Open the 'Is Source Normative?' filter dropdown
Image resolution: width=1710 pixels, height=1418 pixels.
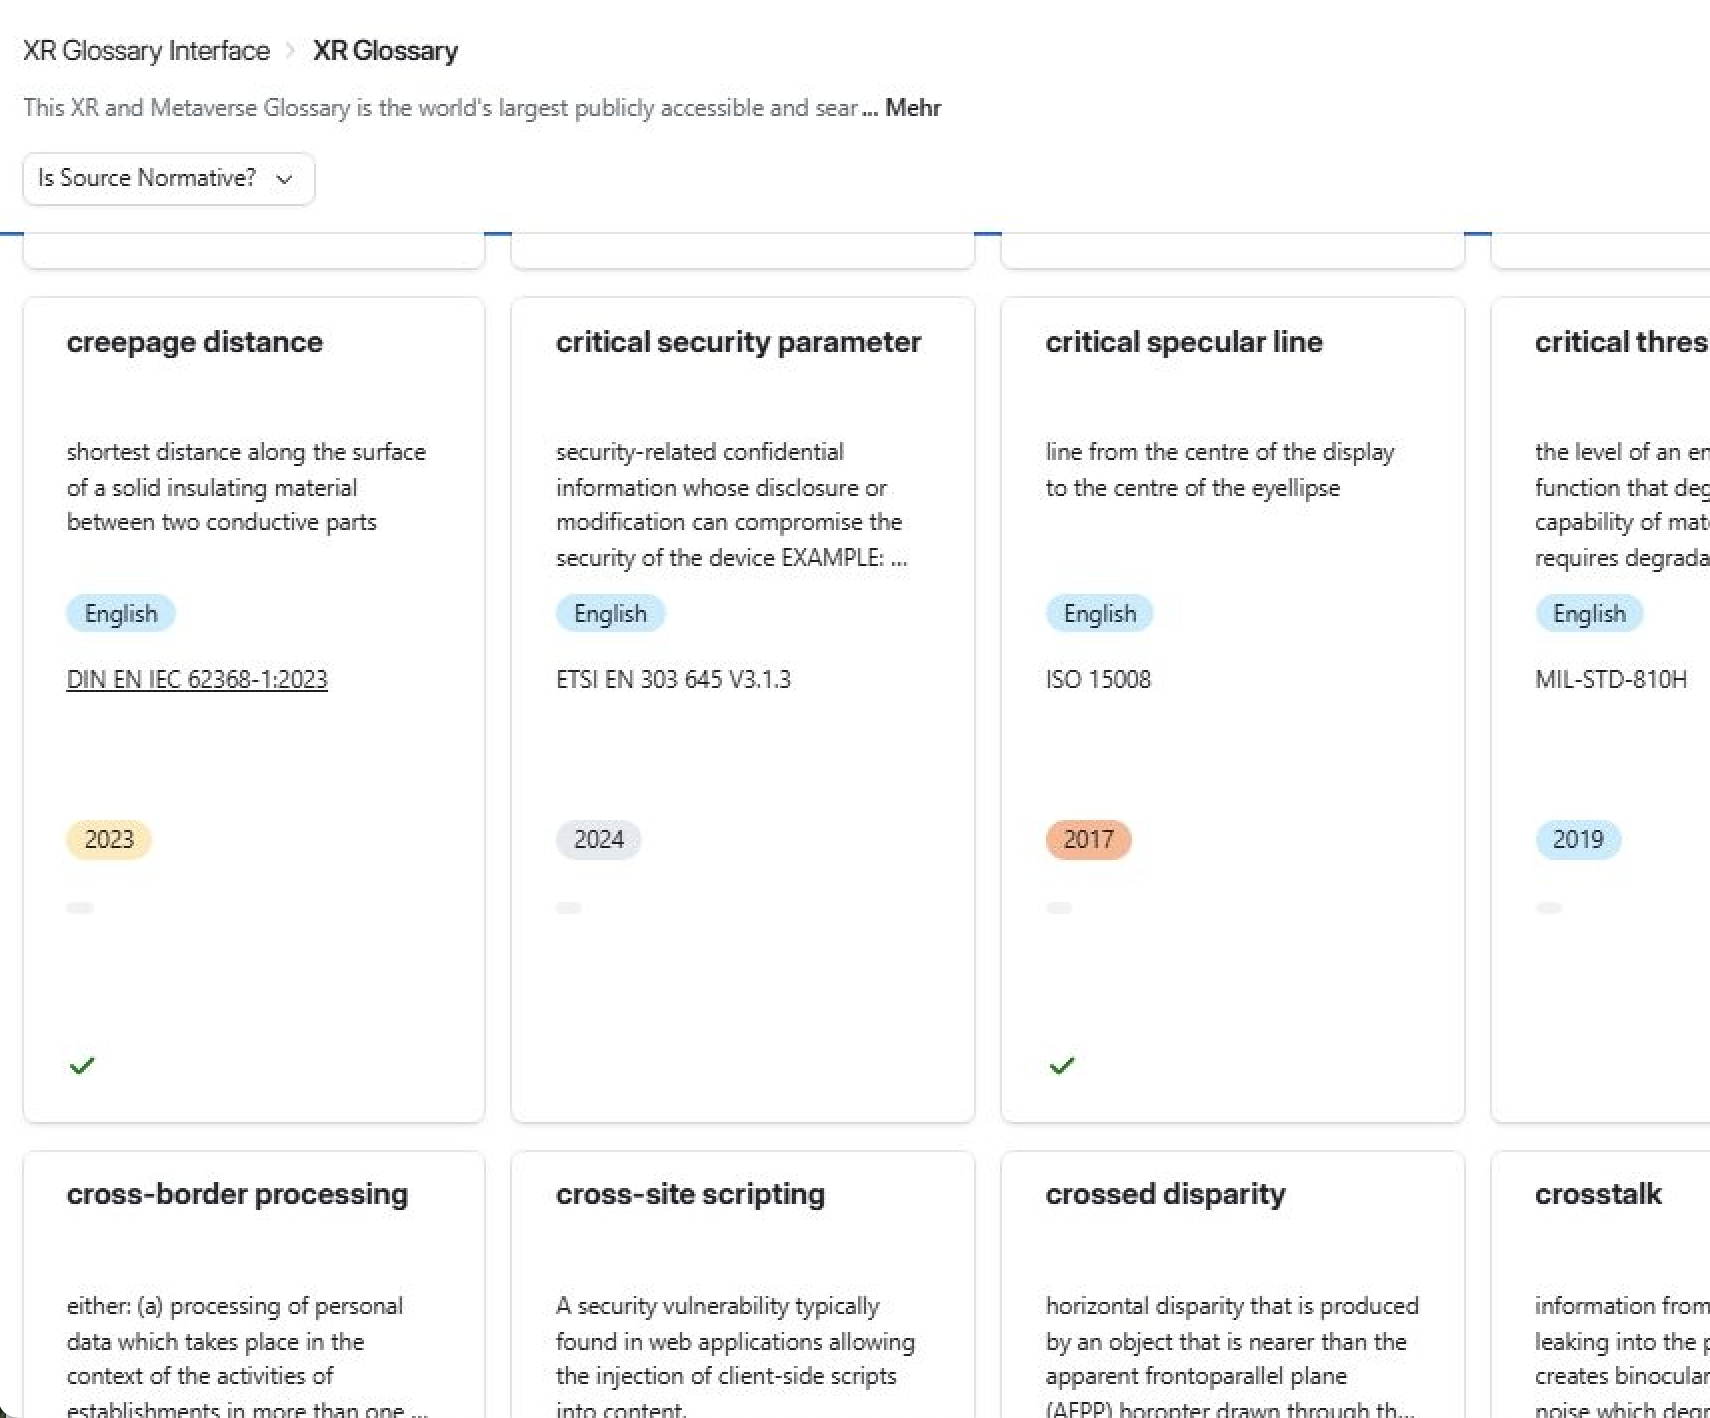(x=168, y=178)
